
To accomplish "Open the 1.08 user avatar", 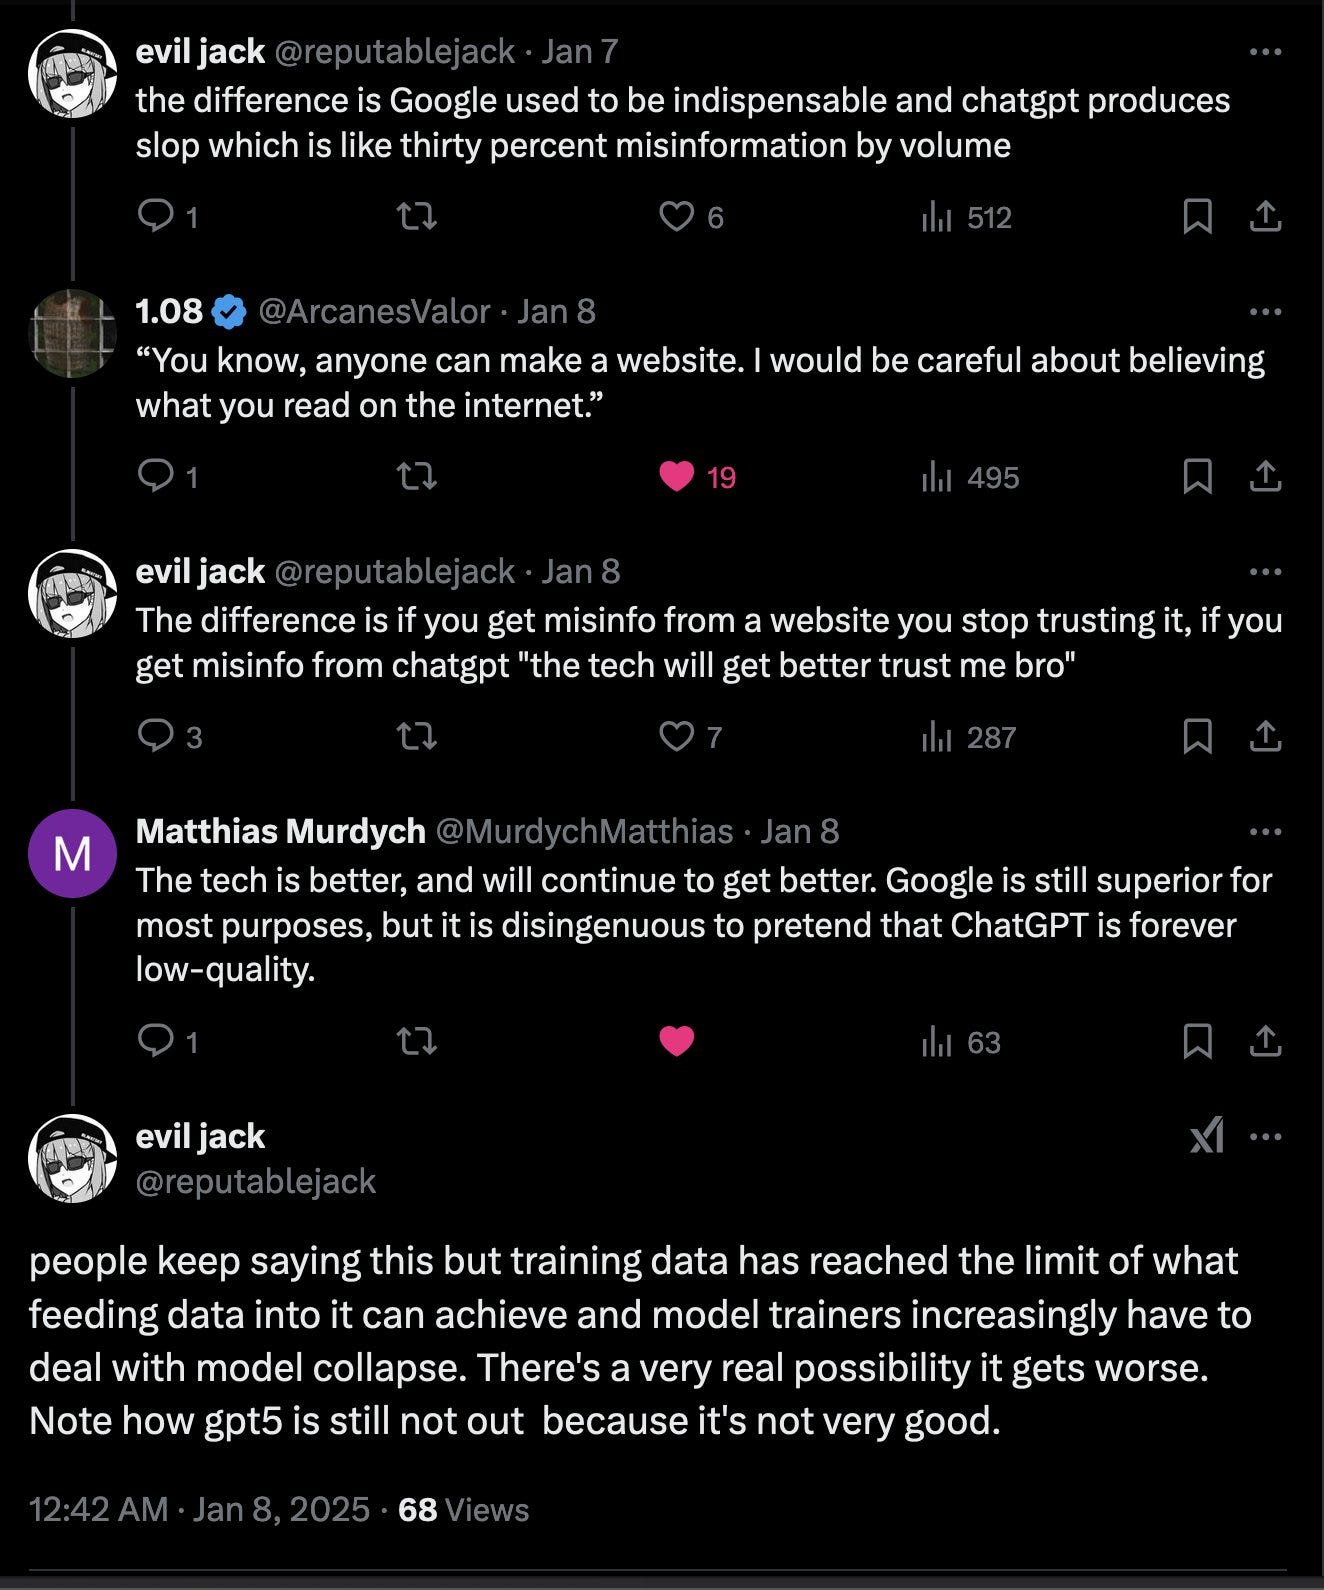I will pos(72,333).
